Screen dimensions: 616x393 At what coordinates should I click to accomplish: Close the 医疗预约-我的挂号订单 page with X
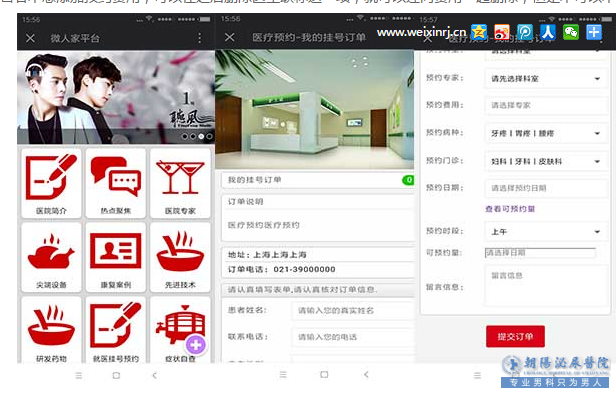tap(230, 37)
